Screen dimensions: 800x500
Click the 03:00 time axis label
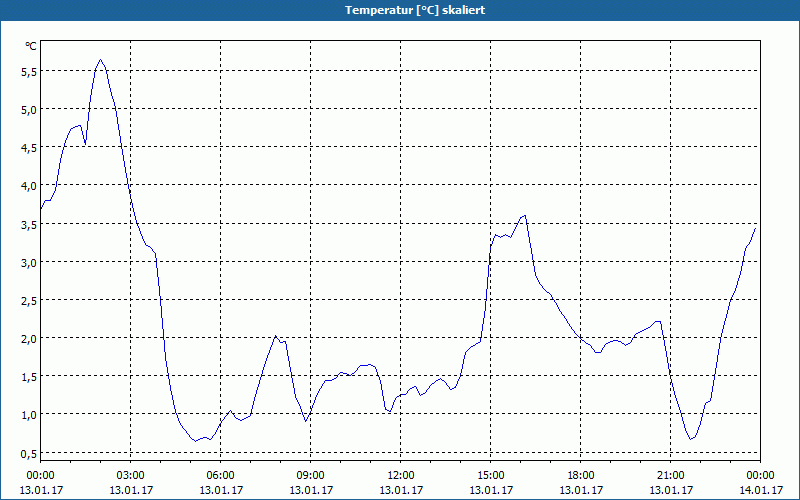click(131, 476)
